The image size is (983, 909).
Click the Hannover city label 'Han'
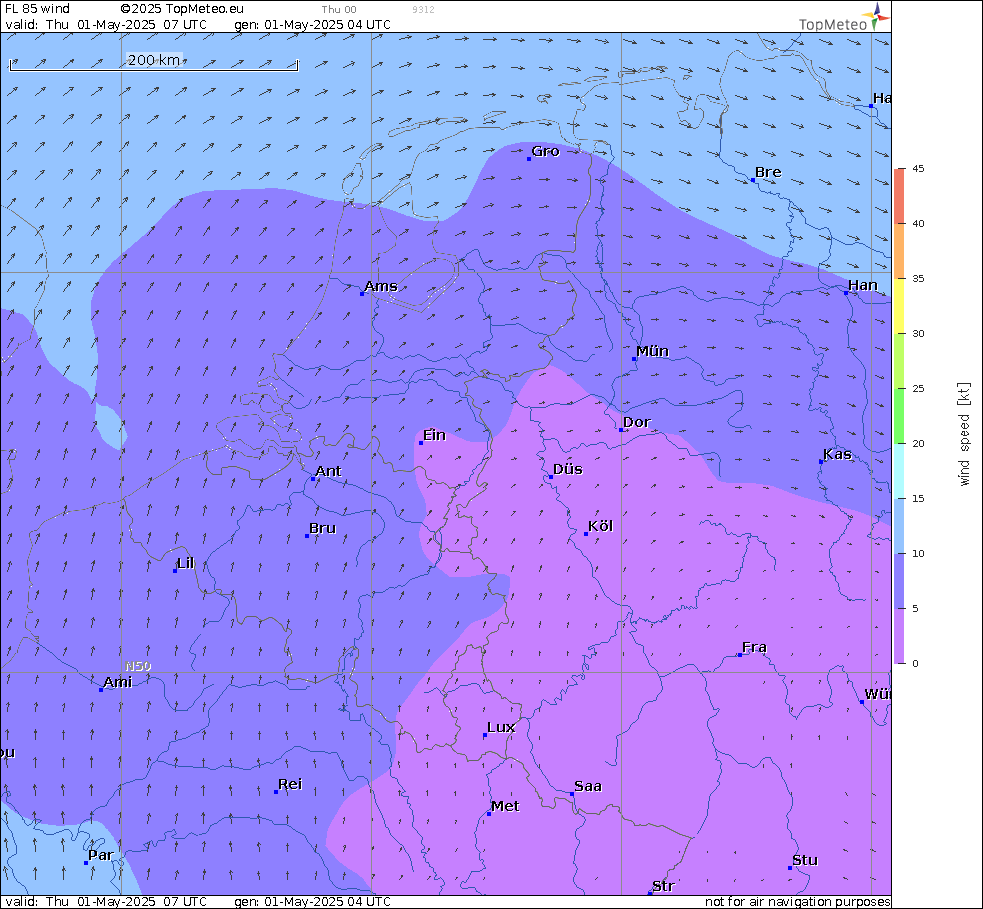(863, 285)
